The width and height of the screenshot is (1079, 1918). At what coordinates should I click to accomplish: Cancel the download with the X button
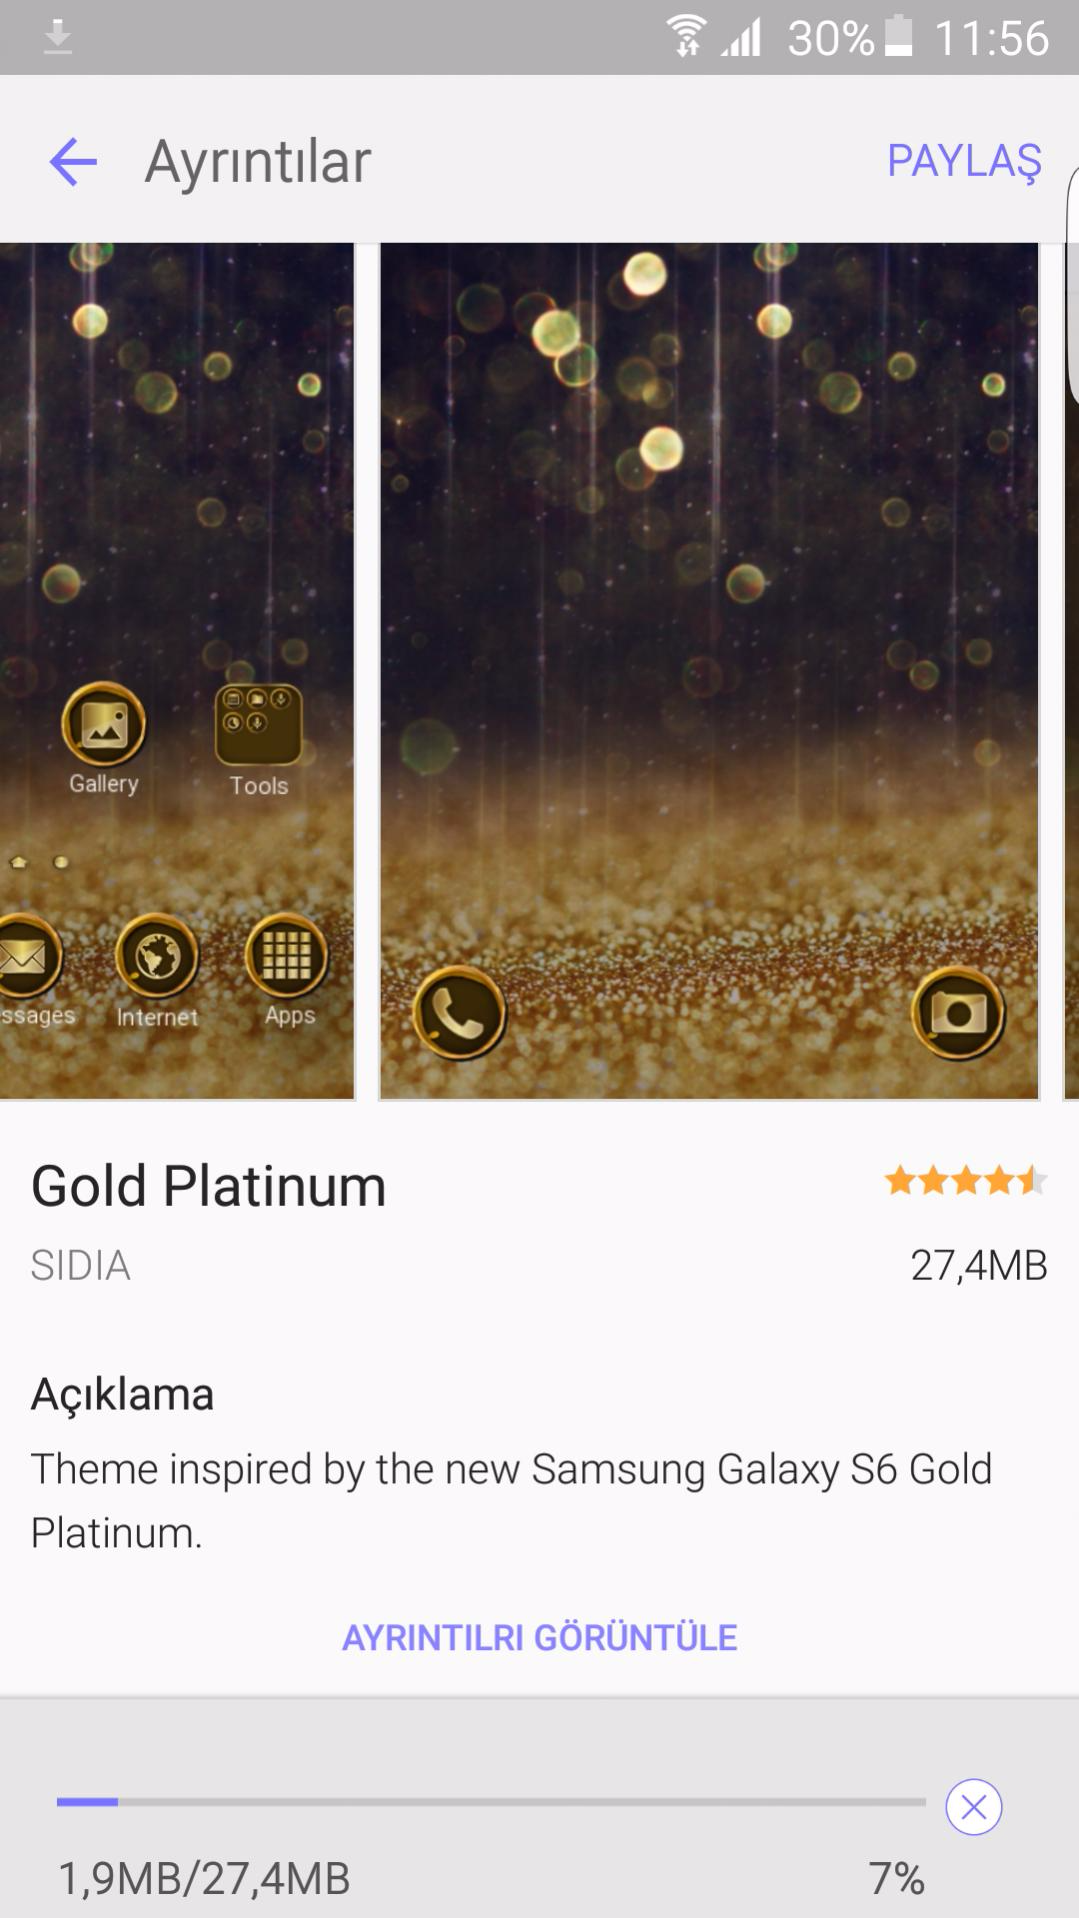tap(973, 1807)
